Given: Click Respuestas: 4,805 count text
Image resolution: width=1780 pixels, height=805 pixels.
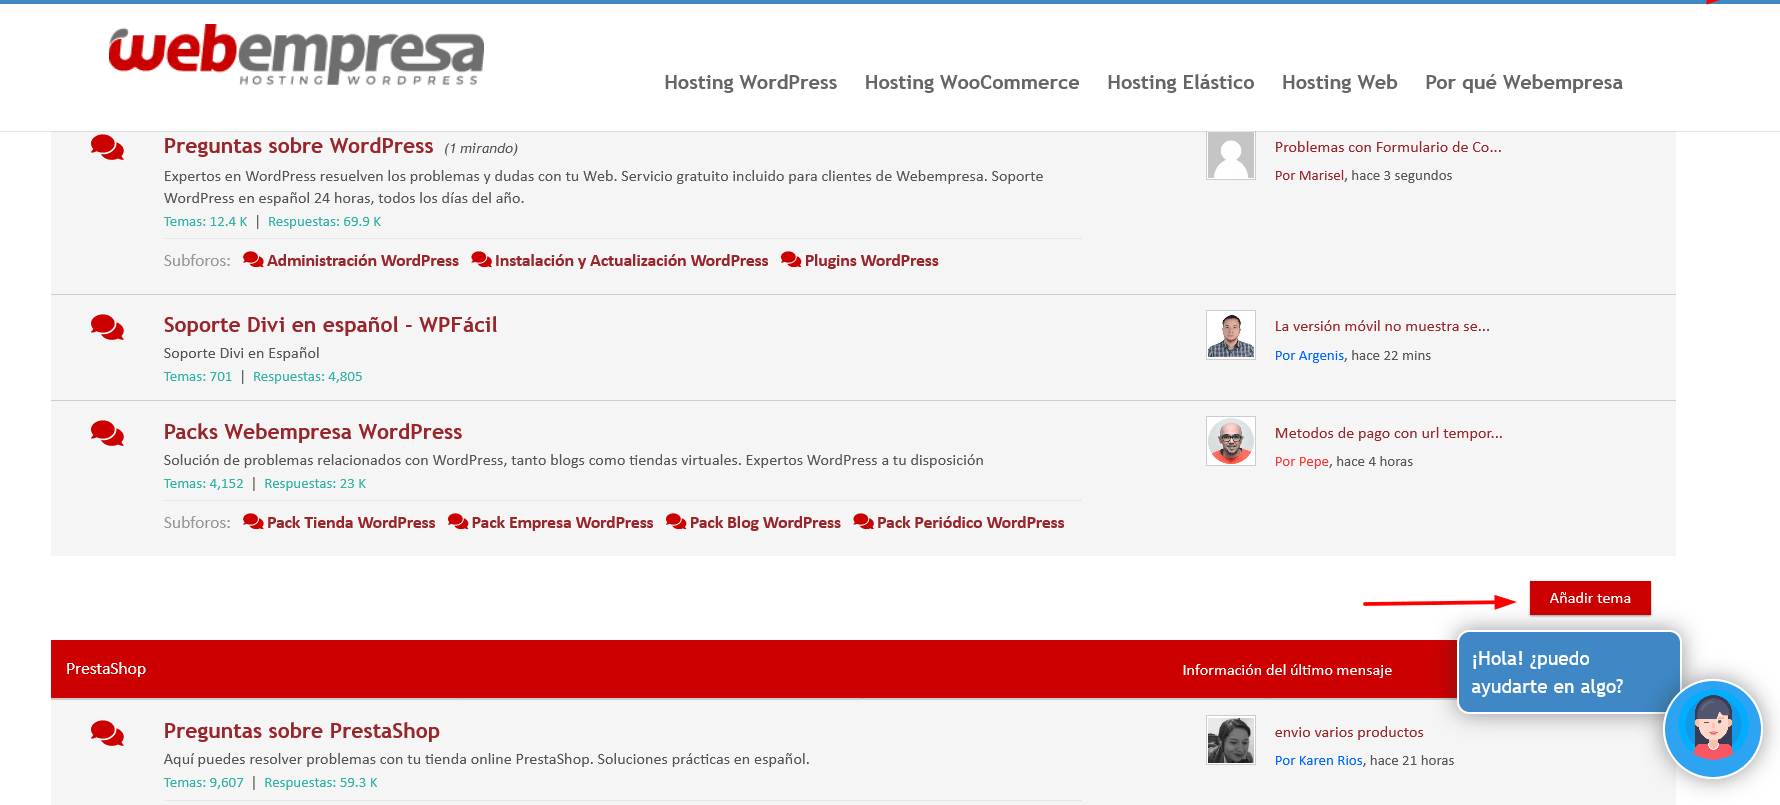Looking at the screenshot, I should [x=307, y=377].
